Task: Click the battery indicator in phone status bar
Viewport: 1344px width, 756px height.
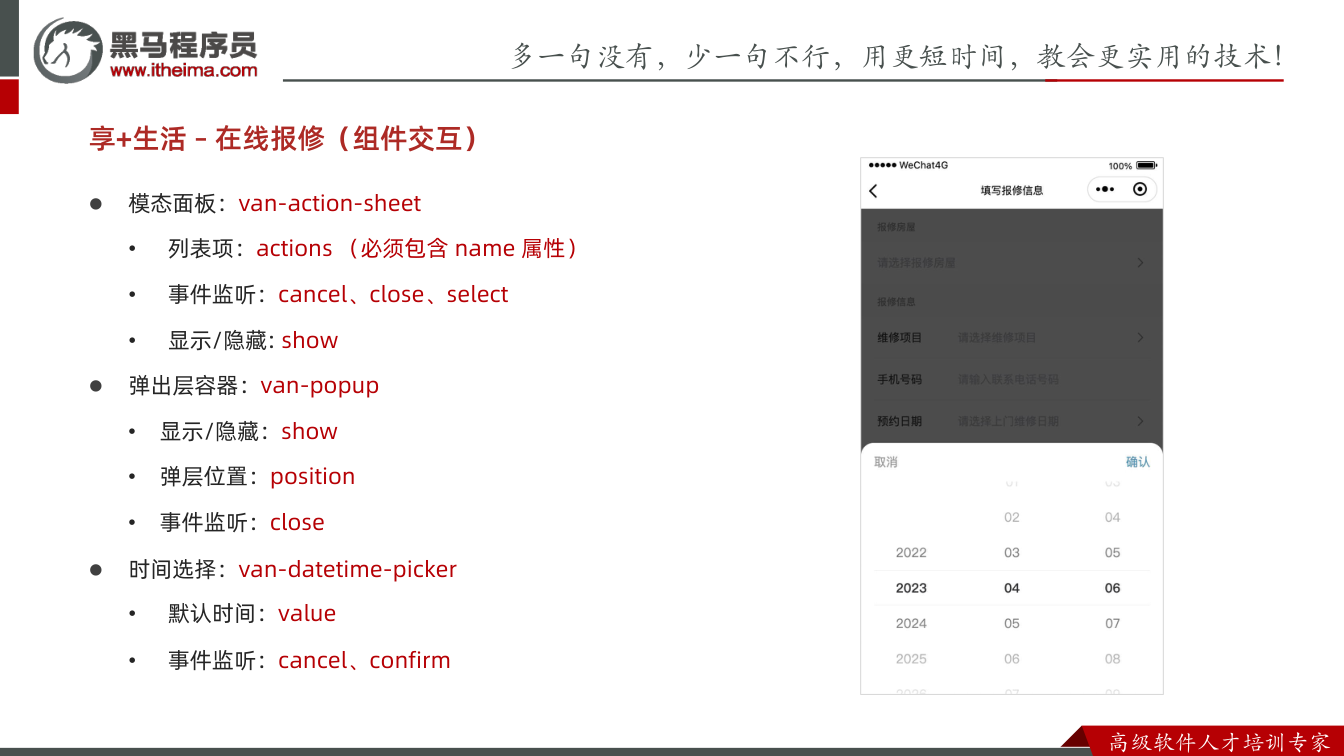Action: click(1146, 166)
